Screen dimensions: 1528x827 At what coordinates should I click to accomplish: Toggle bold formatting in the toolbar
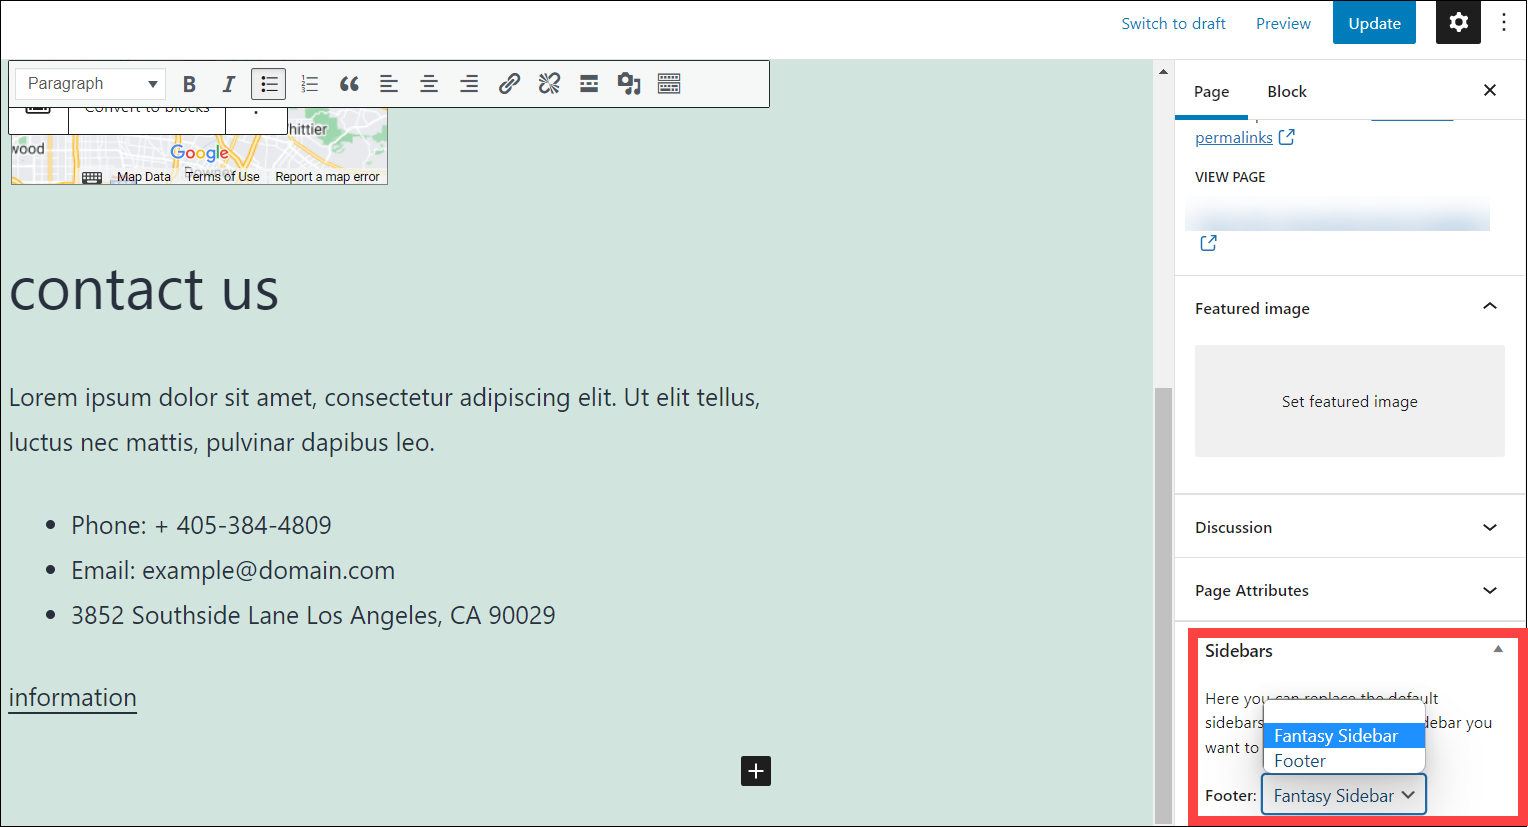pyautogui.click(x=189, y=84)
